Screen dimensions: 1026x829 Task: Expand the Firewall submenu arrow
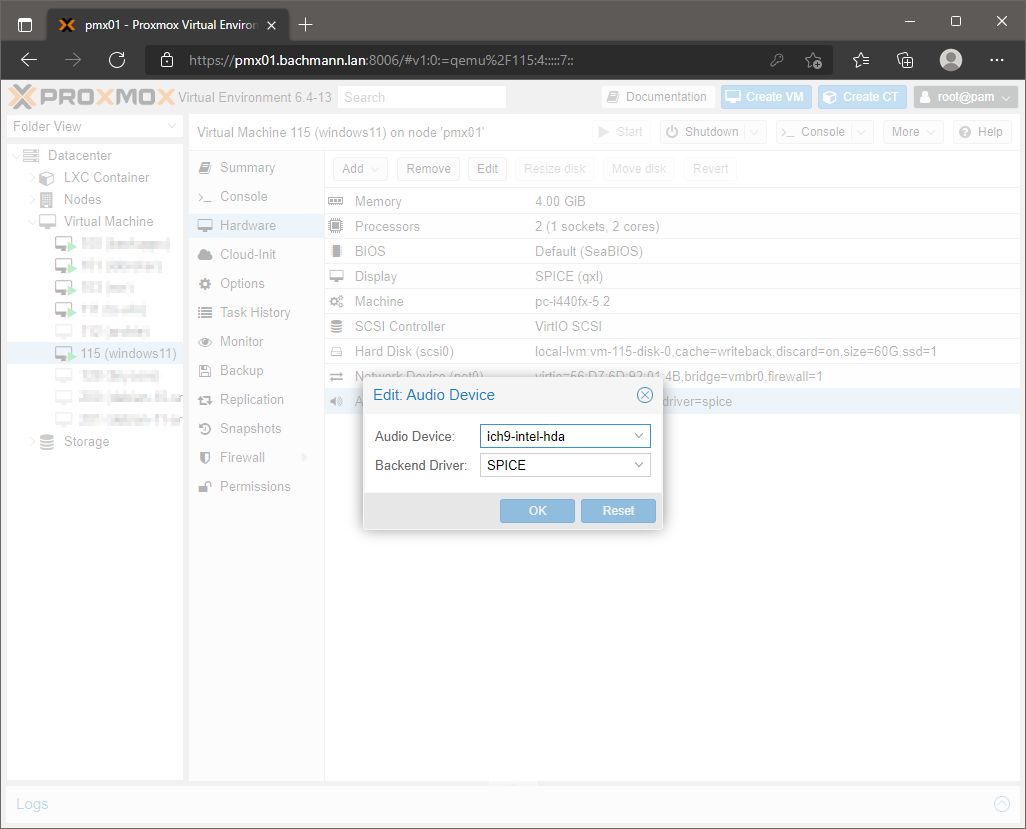coord(304,457)
